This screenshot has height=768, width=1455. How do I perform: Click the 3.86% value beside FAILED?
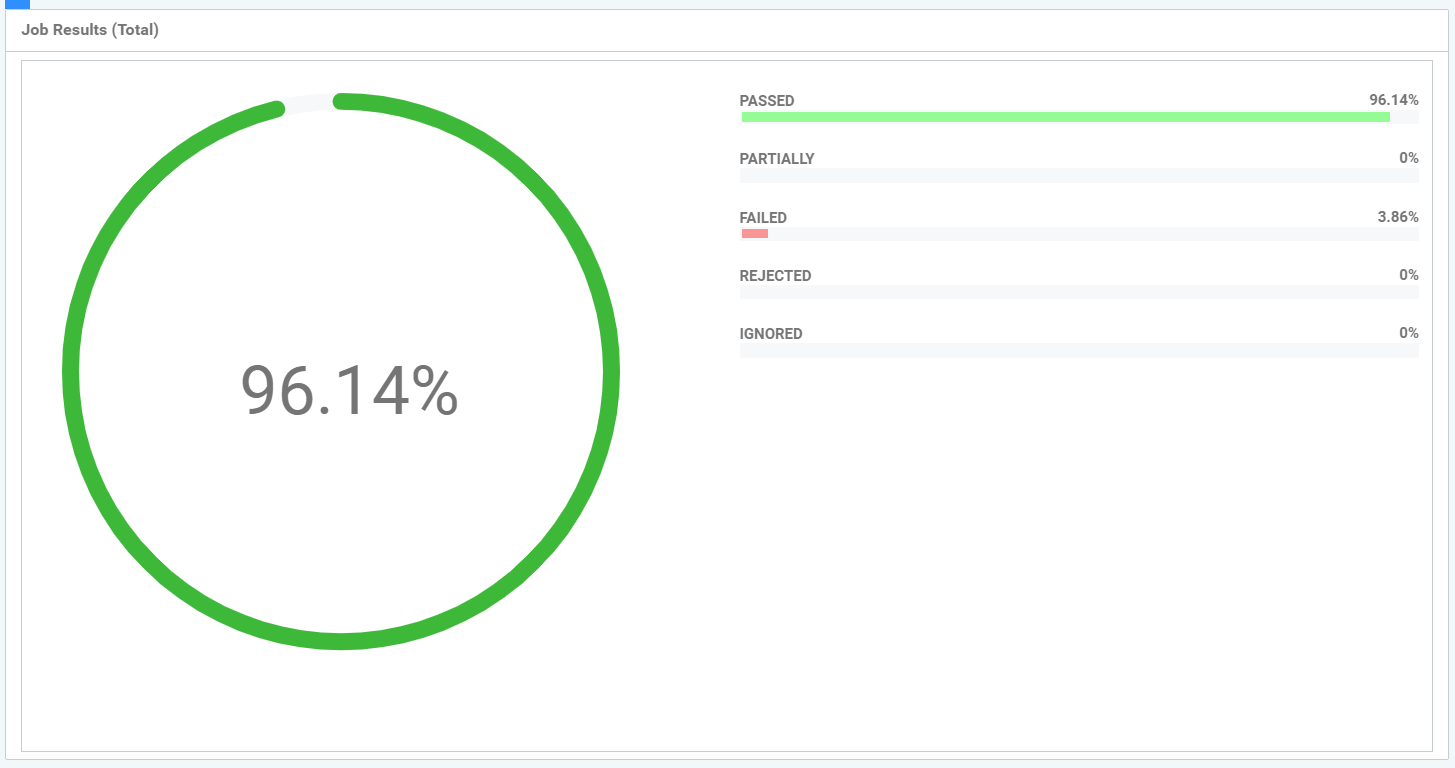1397,217
